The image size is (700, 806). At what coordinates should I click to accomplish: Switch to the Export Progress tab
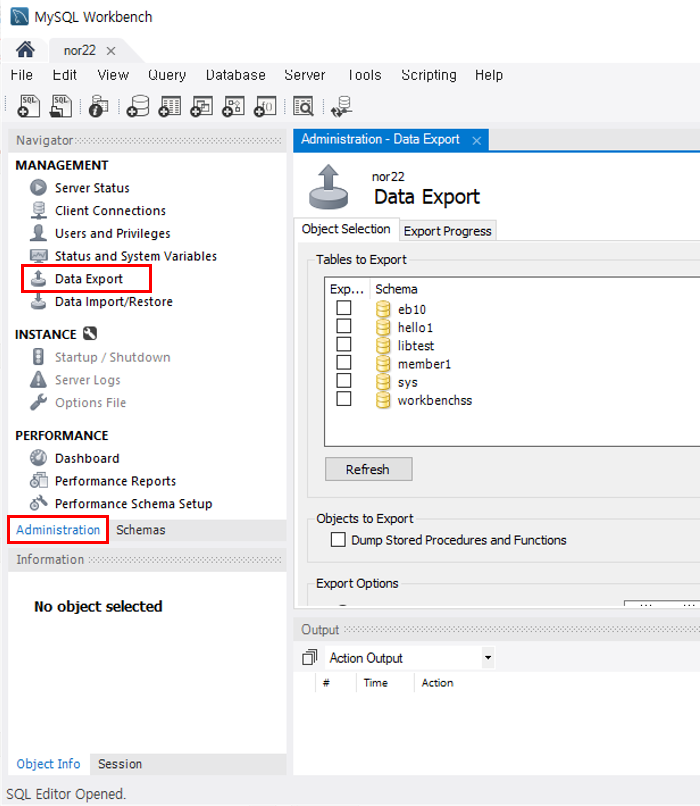(448, 231)
